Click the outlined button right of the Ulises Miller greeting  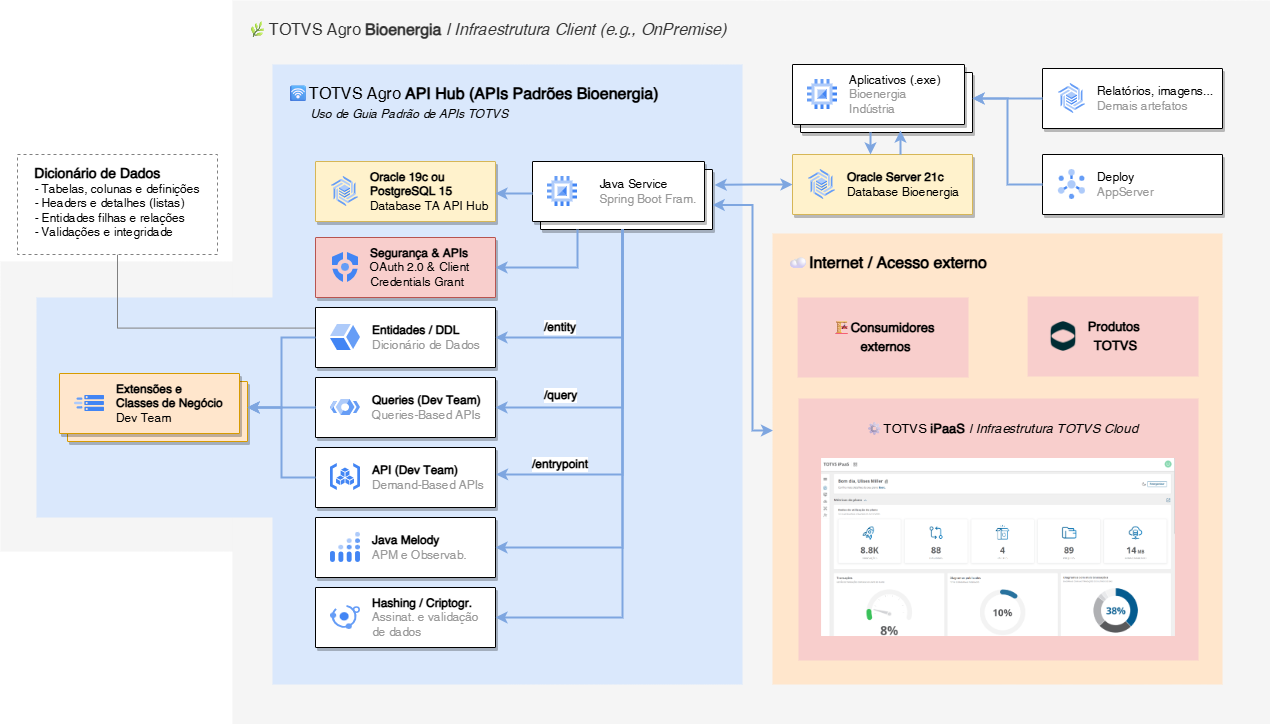(x=1157, y=484)
